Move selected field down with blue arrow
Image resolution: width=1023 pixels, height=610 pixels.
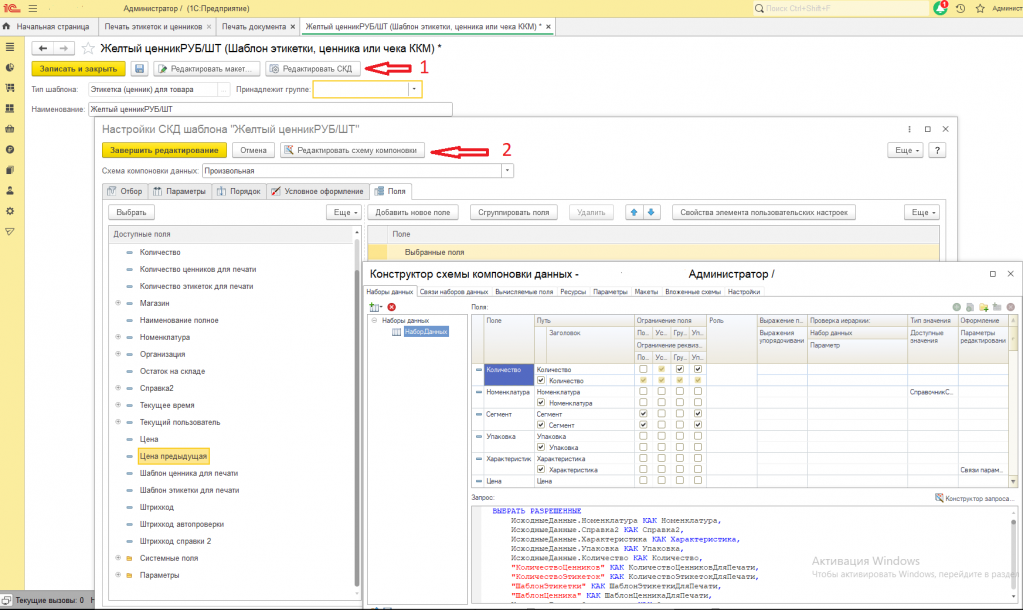coord(651,212)
